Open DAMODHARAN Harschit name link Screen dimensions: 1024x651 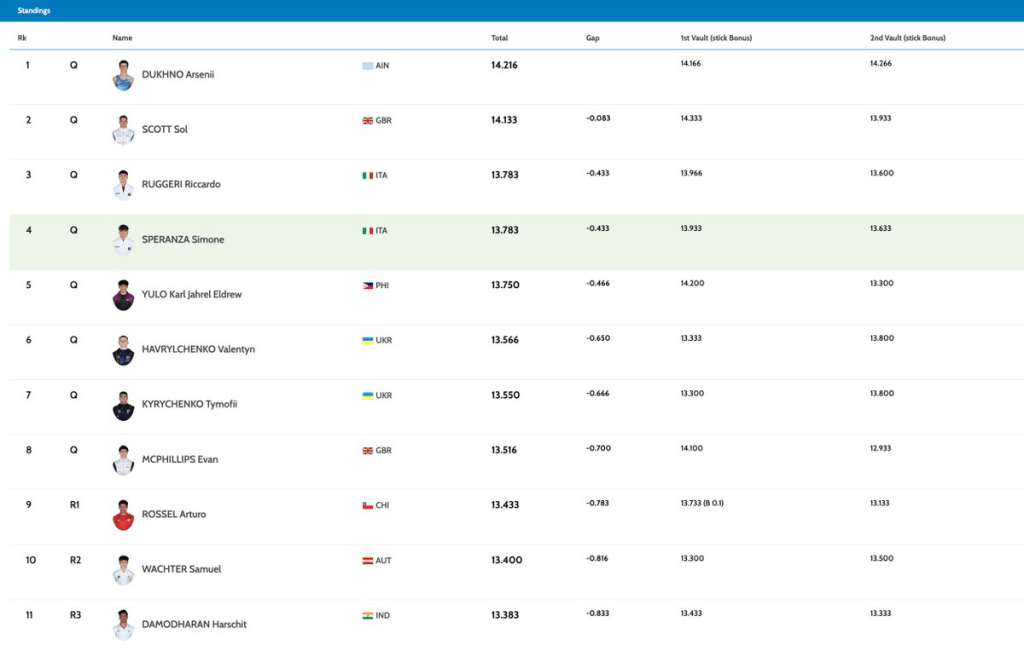194,624
